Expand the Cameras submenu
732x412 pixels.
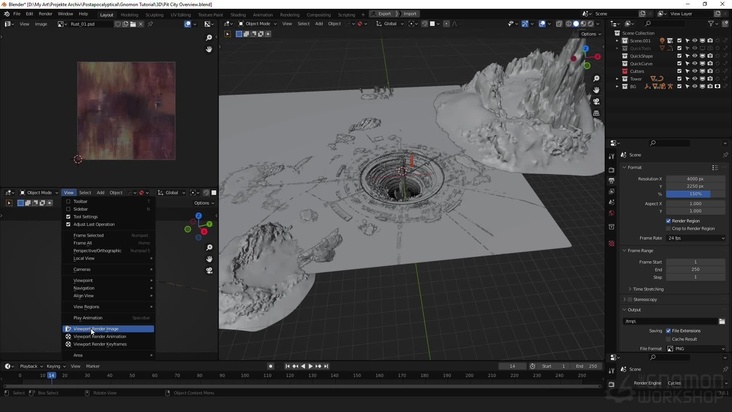click(x=108, y=269)
